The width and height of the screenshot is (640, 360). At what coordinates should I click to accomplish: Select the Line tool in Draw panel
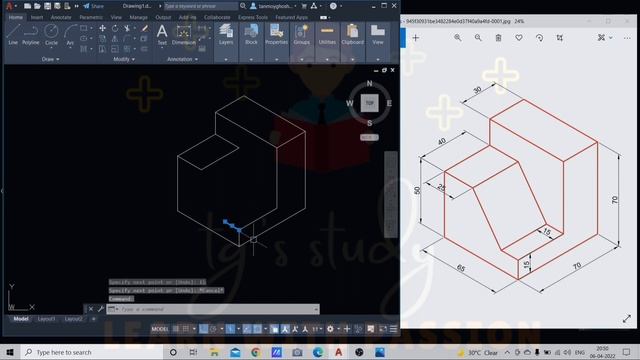click(13, 34)
